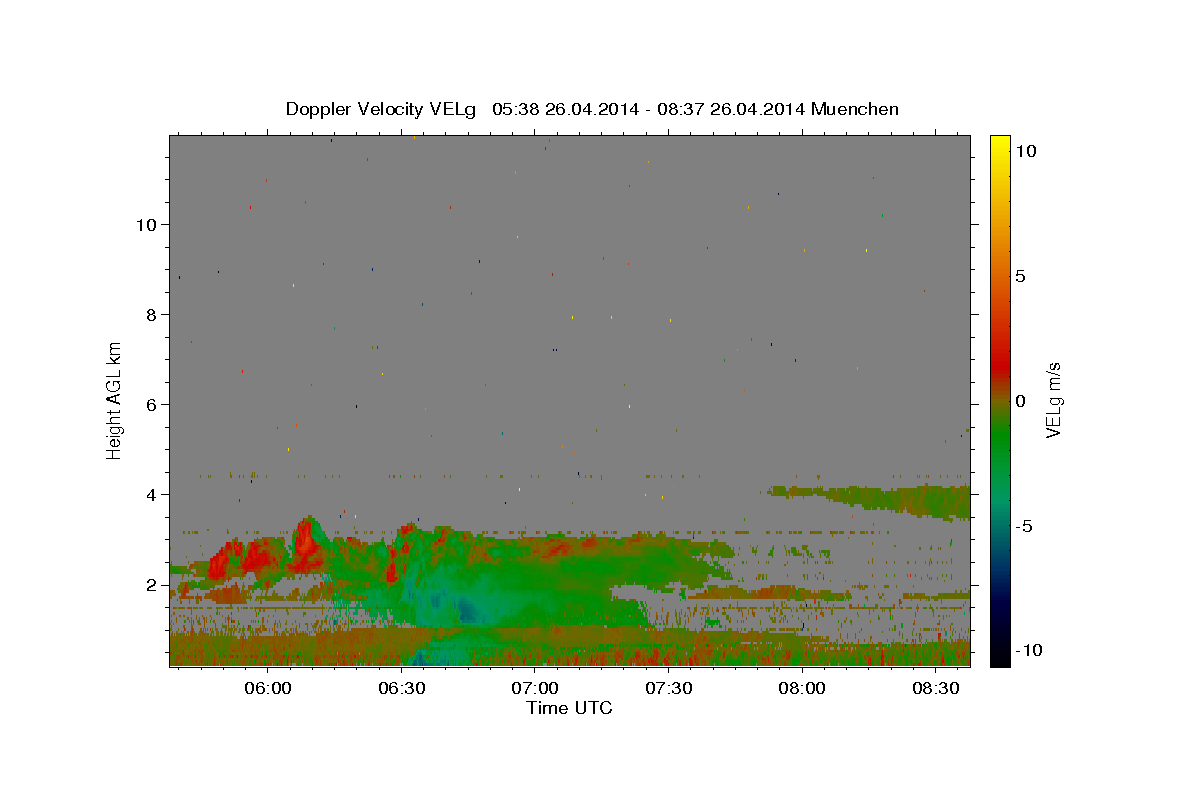Click the "Height AGL km" axis label
Image resolution: width=1200 pixels, height=800 pixels.
click(x=115, y=400)
